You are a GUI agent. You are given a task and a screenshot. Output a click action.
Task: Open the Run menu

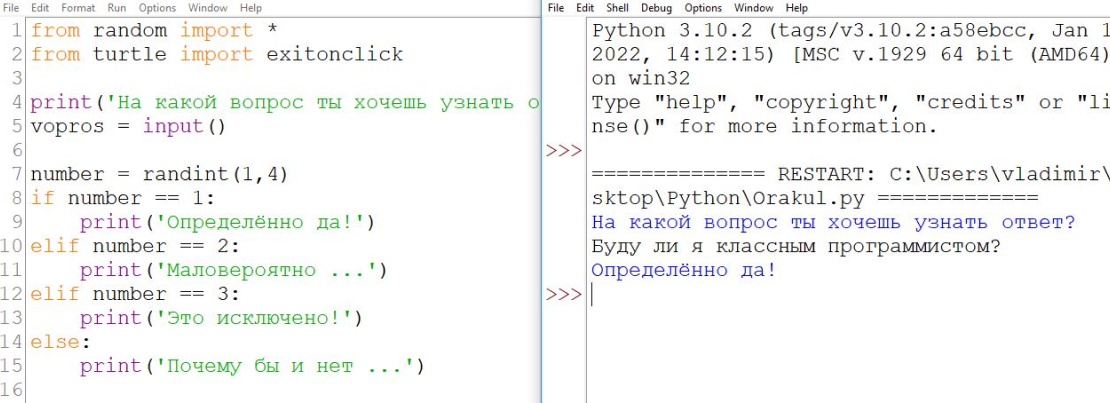coord(116,8)
